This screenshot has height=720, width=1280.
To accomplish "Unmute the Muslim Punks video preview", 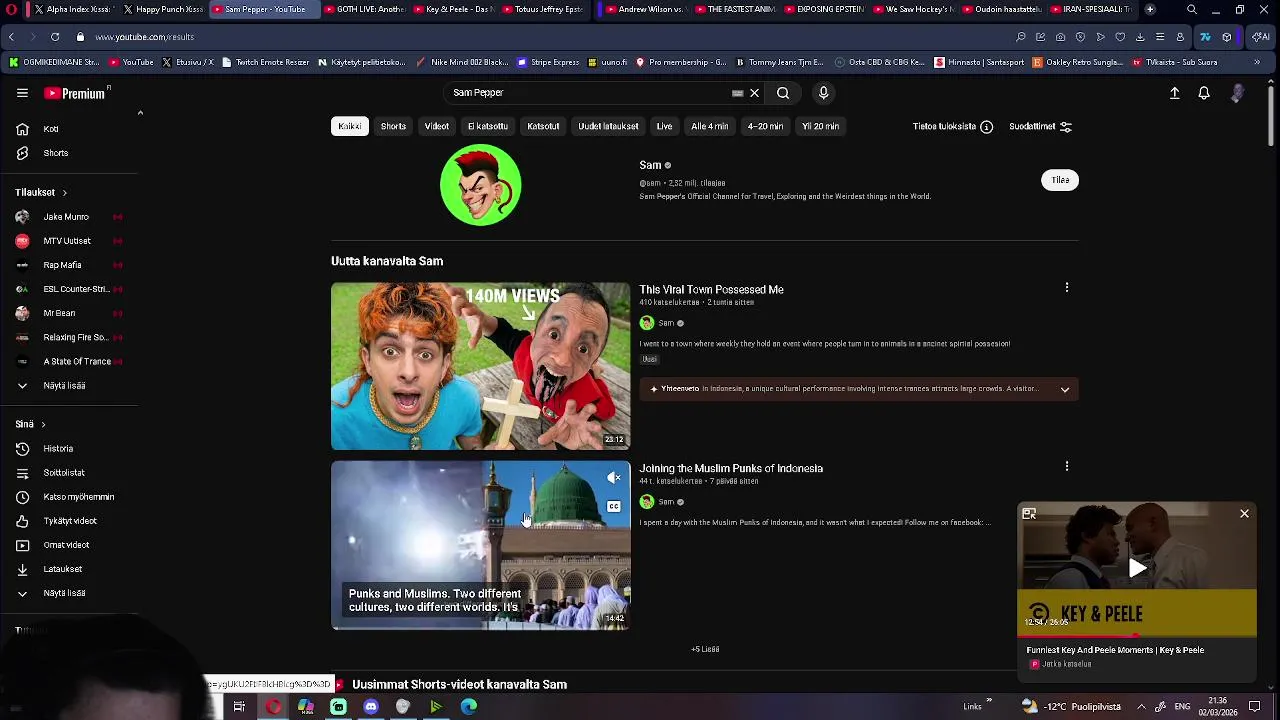I will (x=614, y=478).
